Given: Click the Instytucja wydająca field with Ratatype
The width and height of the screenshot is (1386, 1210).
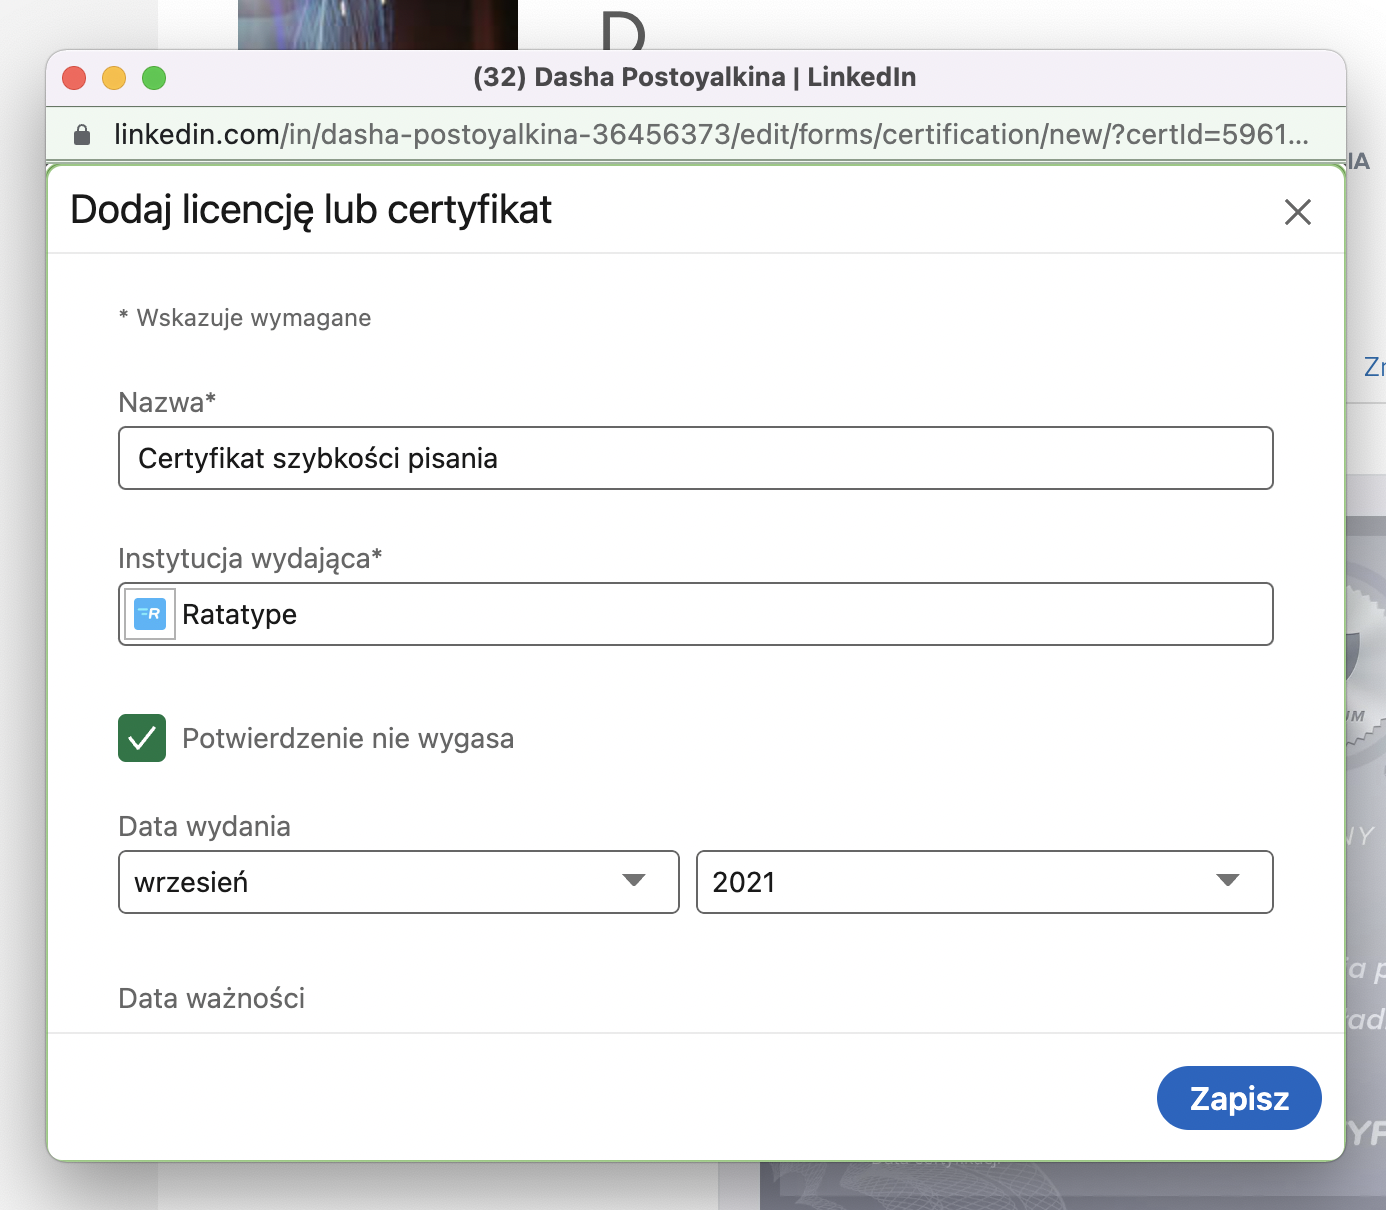Looking at the screenshot, I should click(x=695, y=614).
